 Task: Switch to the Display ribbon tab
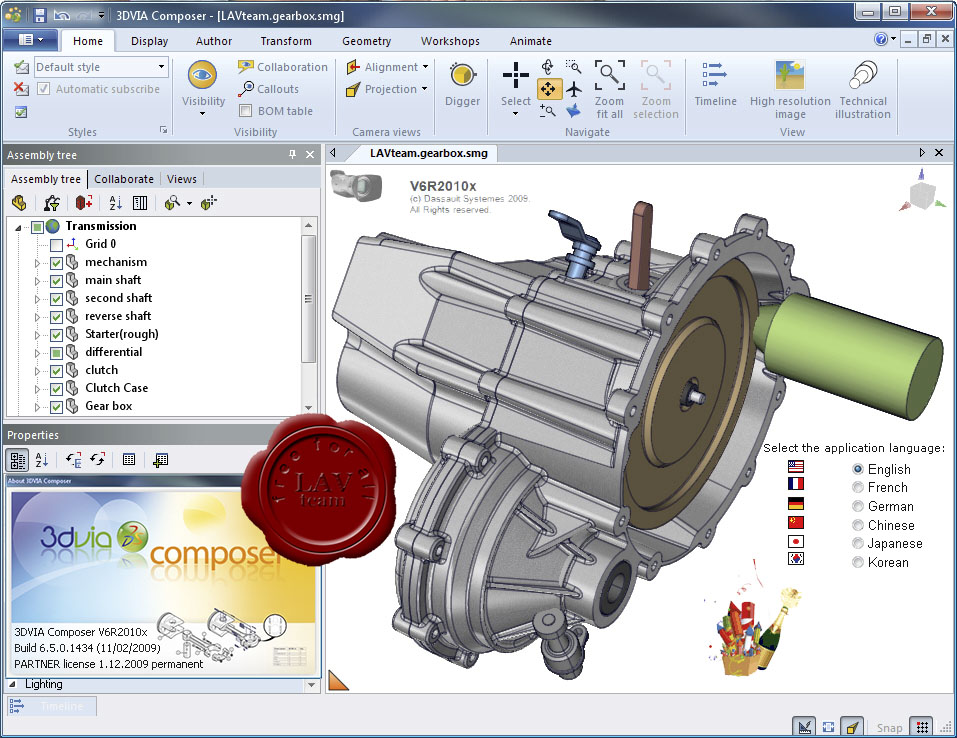(150, 41)
